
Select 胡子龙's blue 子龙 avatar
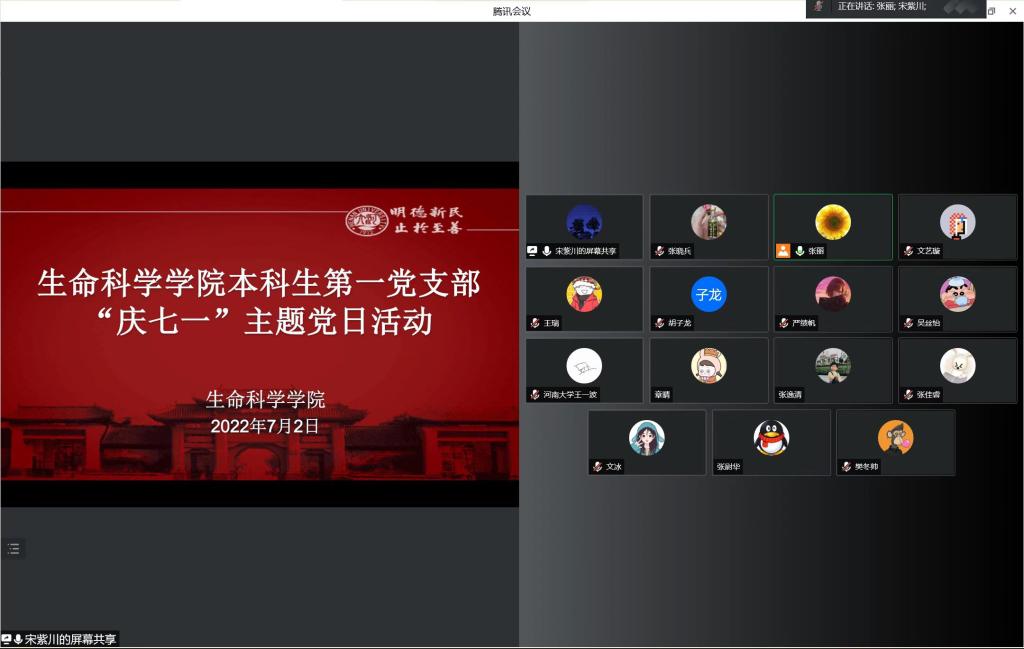point(709,294)
